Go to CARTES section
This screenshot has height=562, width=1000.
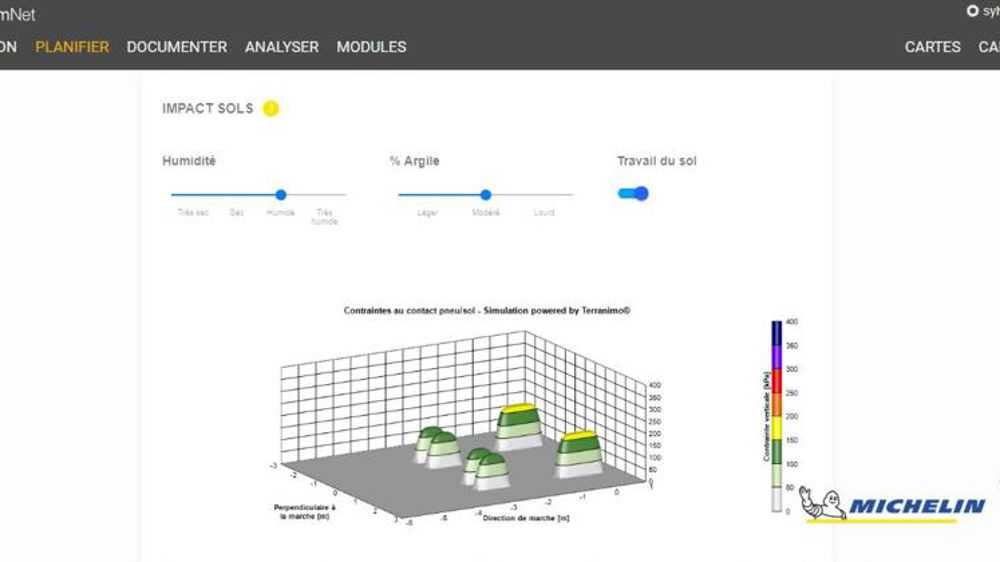(932, 47)
